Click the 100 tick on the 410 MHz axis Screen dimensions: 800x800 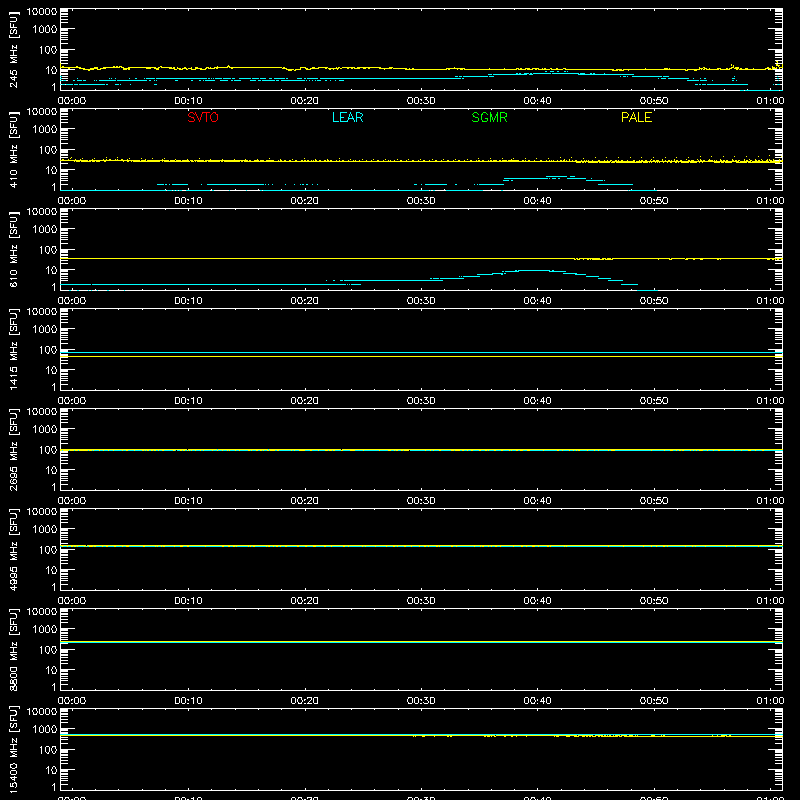(48, 149)
